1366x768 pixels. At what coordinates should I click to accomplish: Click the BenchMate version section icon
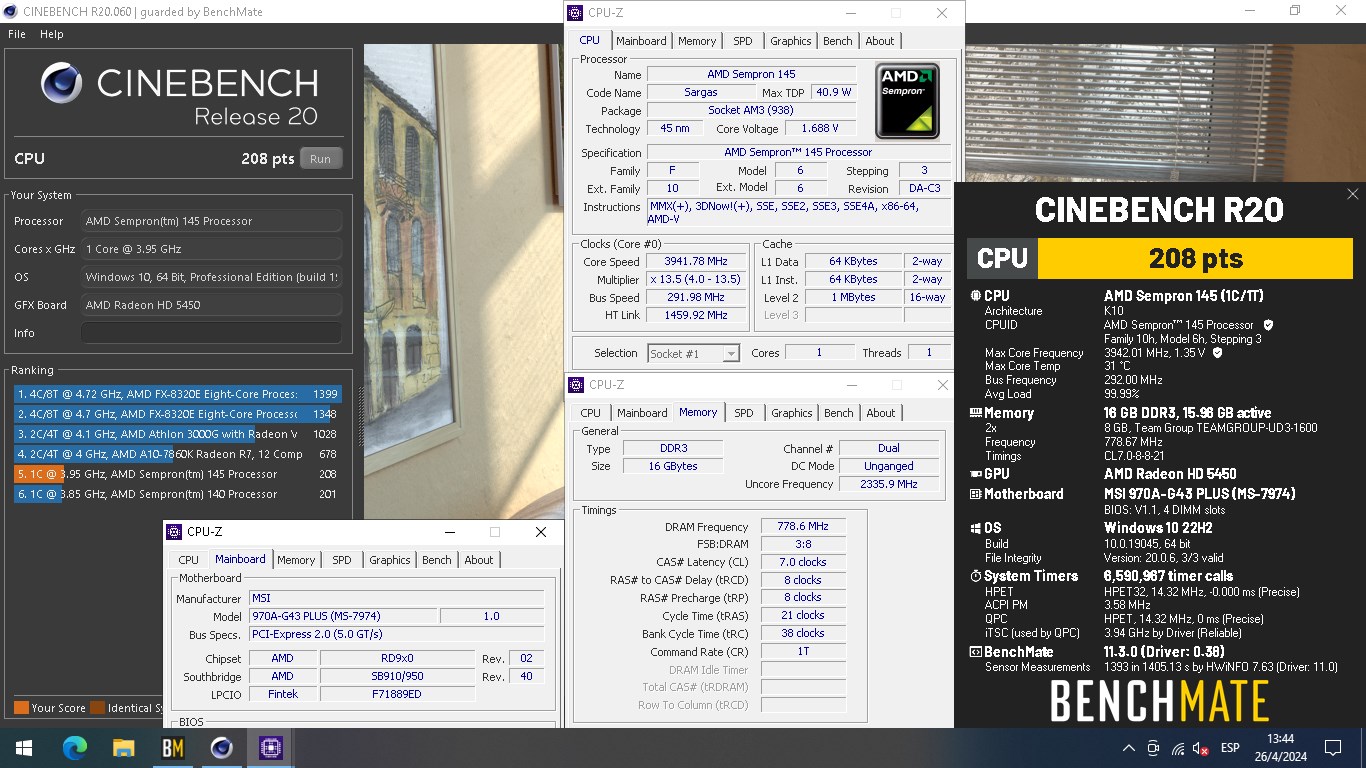pyautogui.click(x=976, y=652)
